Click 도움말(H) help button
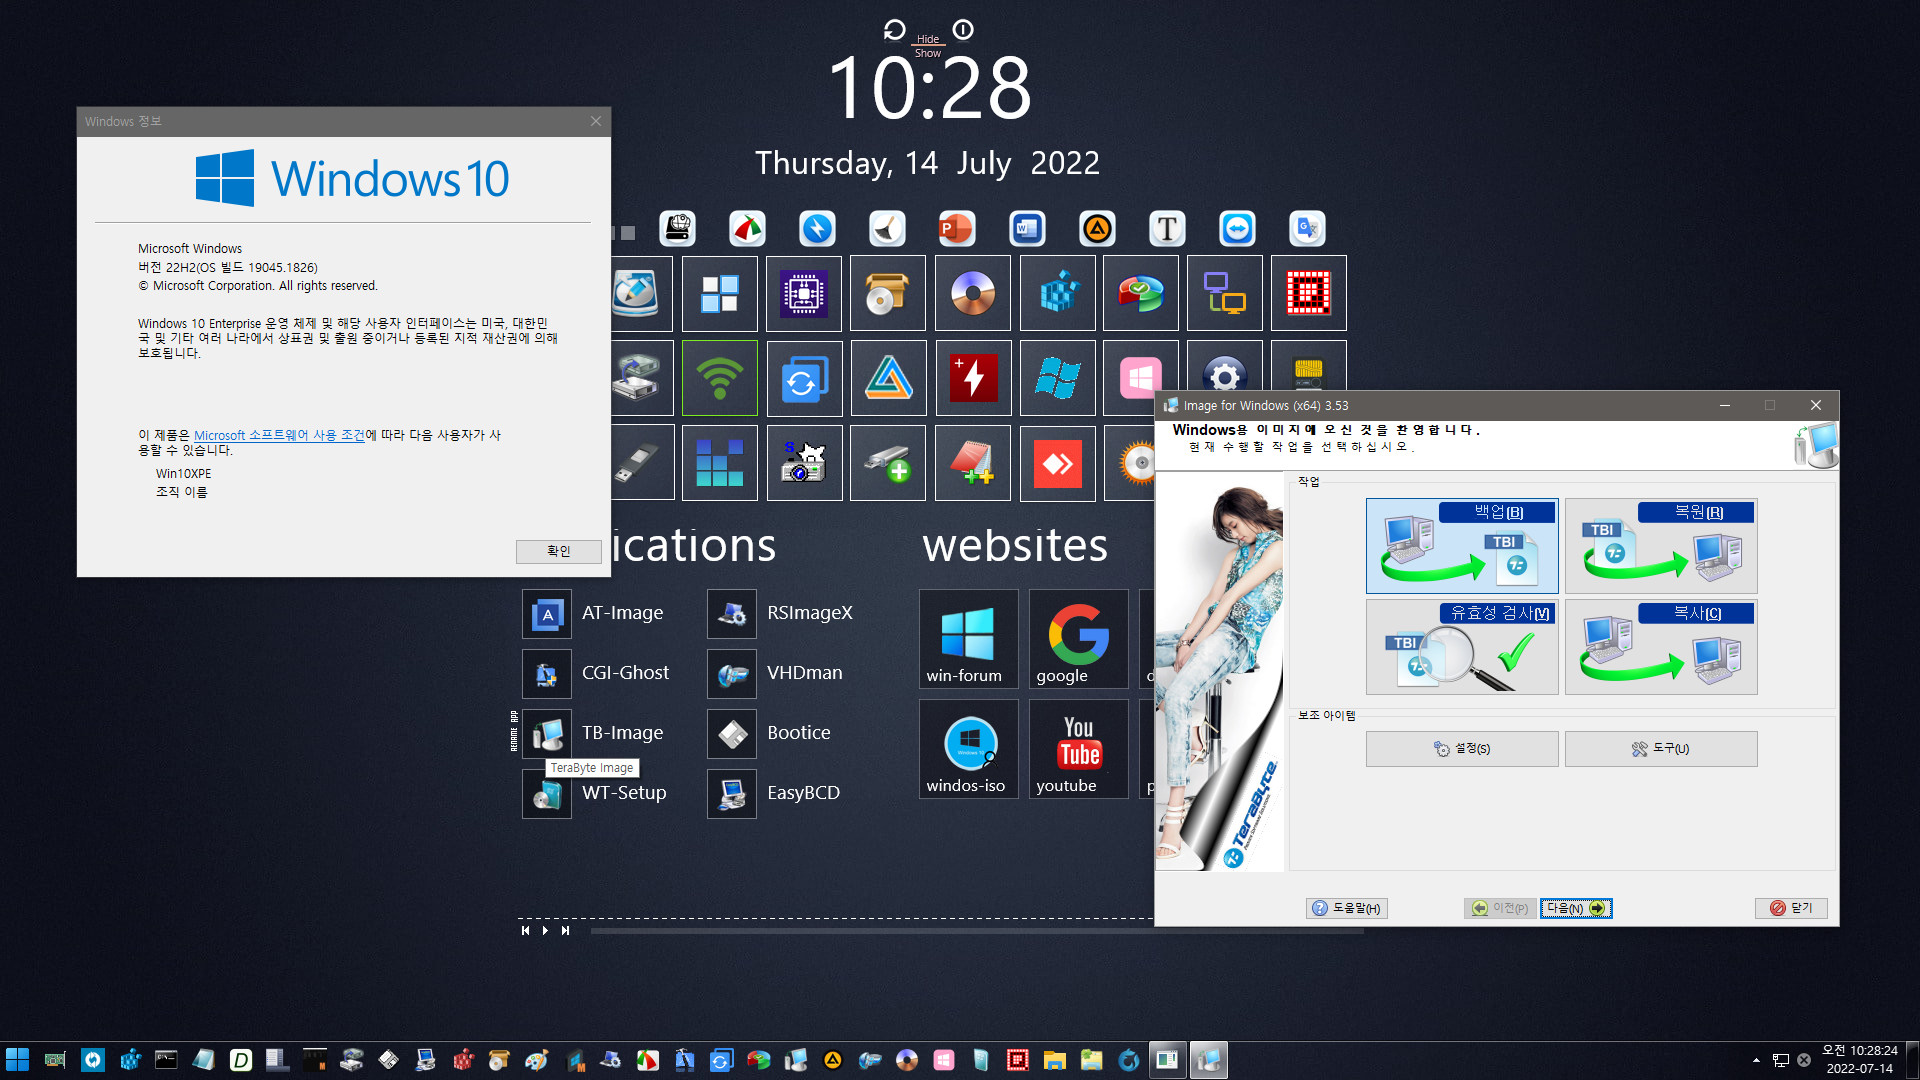 click(x=1346, y=908)
